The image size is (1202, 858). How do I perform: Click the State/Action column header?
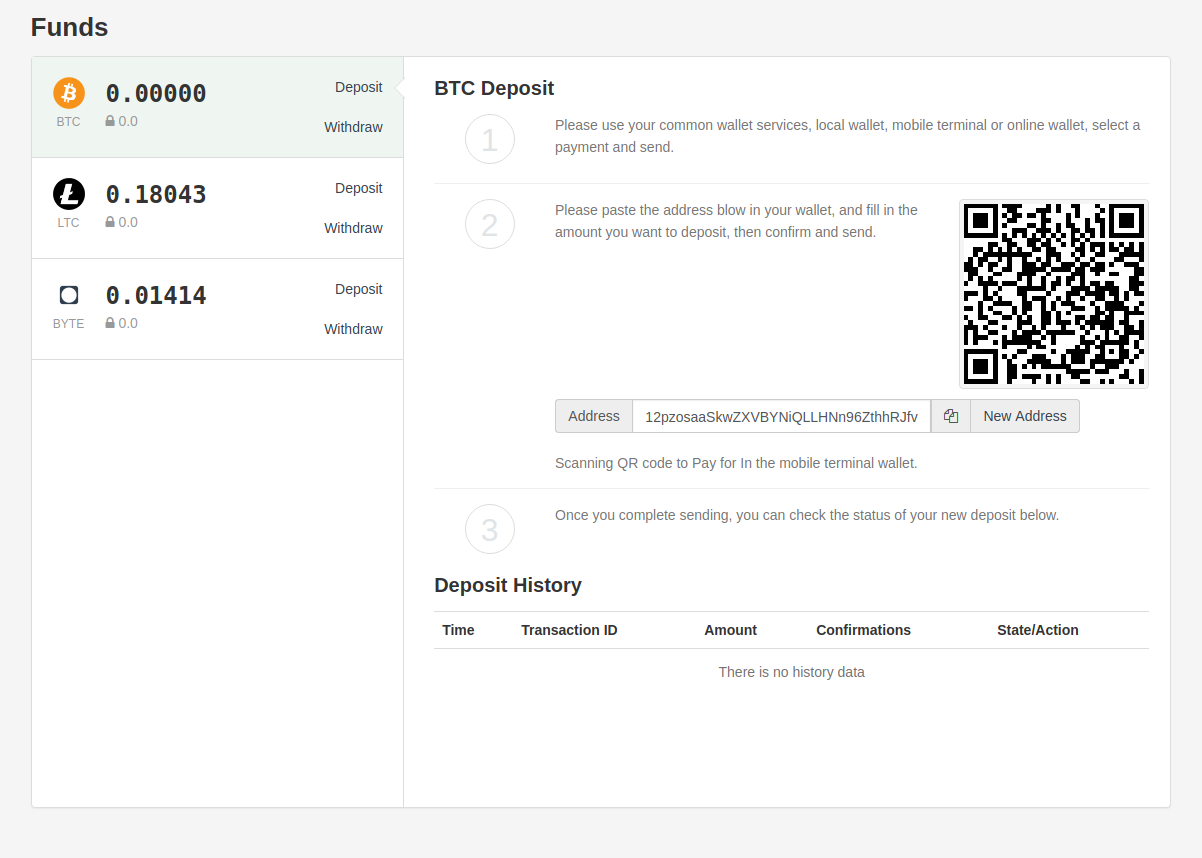coord(1038,630)
